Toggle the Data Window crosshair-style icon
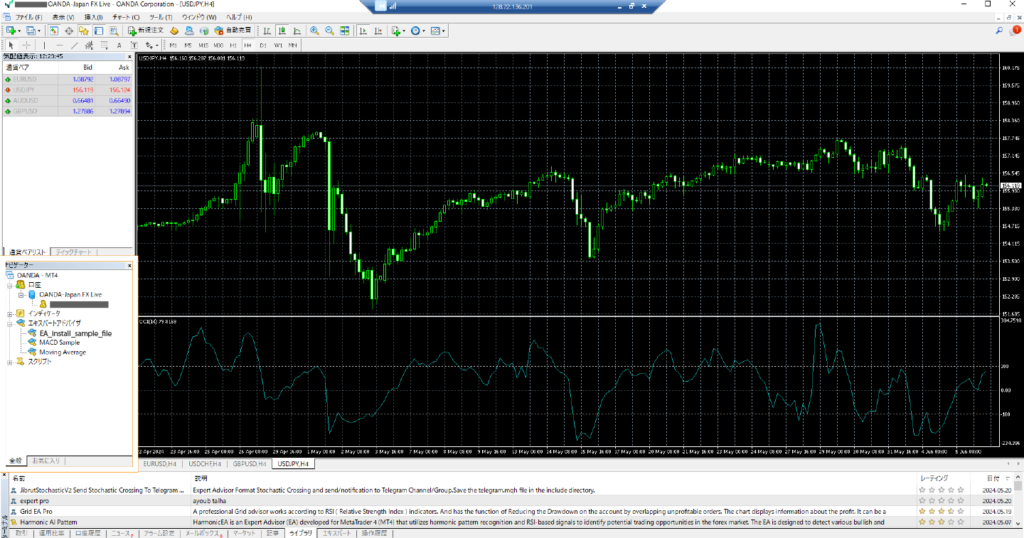1024x538 pixels. click(69, 31)
